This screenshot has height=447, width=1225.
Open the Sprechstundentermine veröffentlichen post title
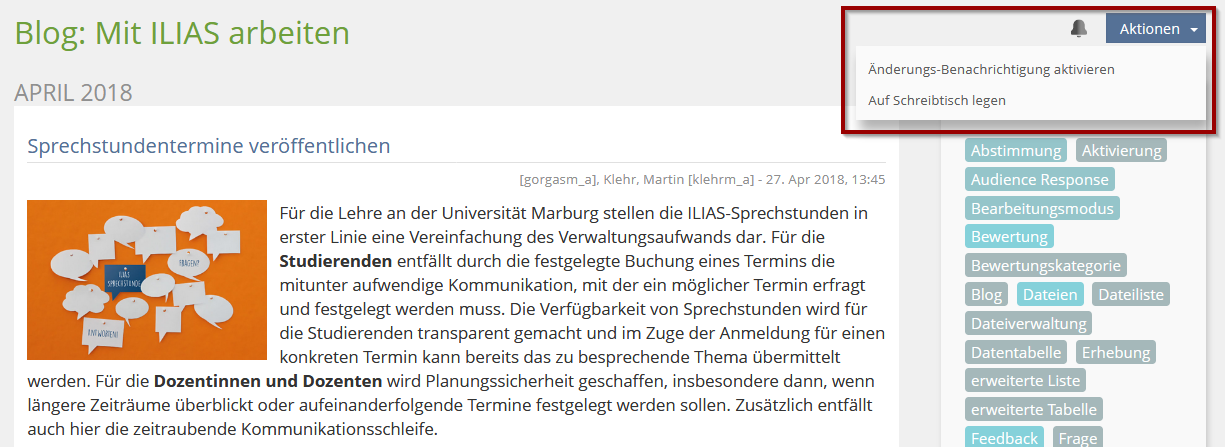tap(208, 146)
